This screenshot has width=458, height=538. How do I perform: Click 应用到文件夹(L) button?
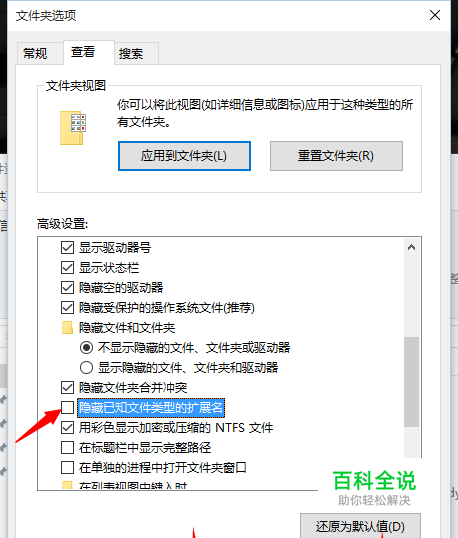[184, 156]
